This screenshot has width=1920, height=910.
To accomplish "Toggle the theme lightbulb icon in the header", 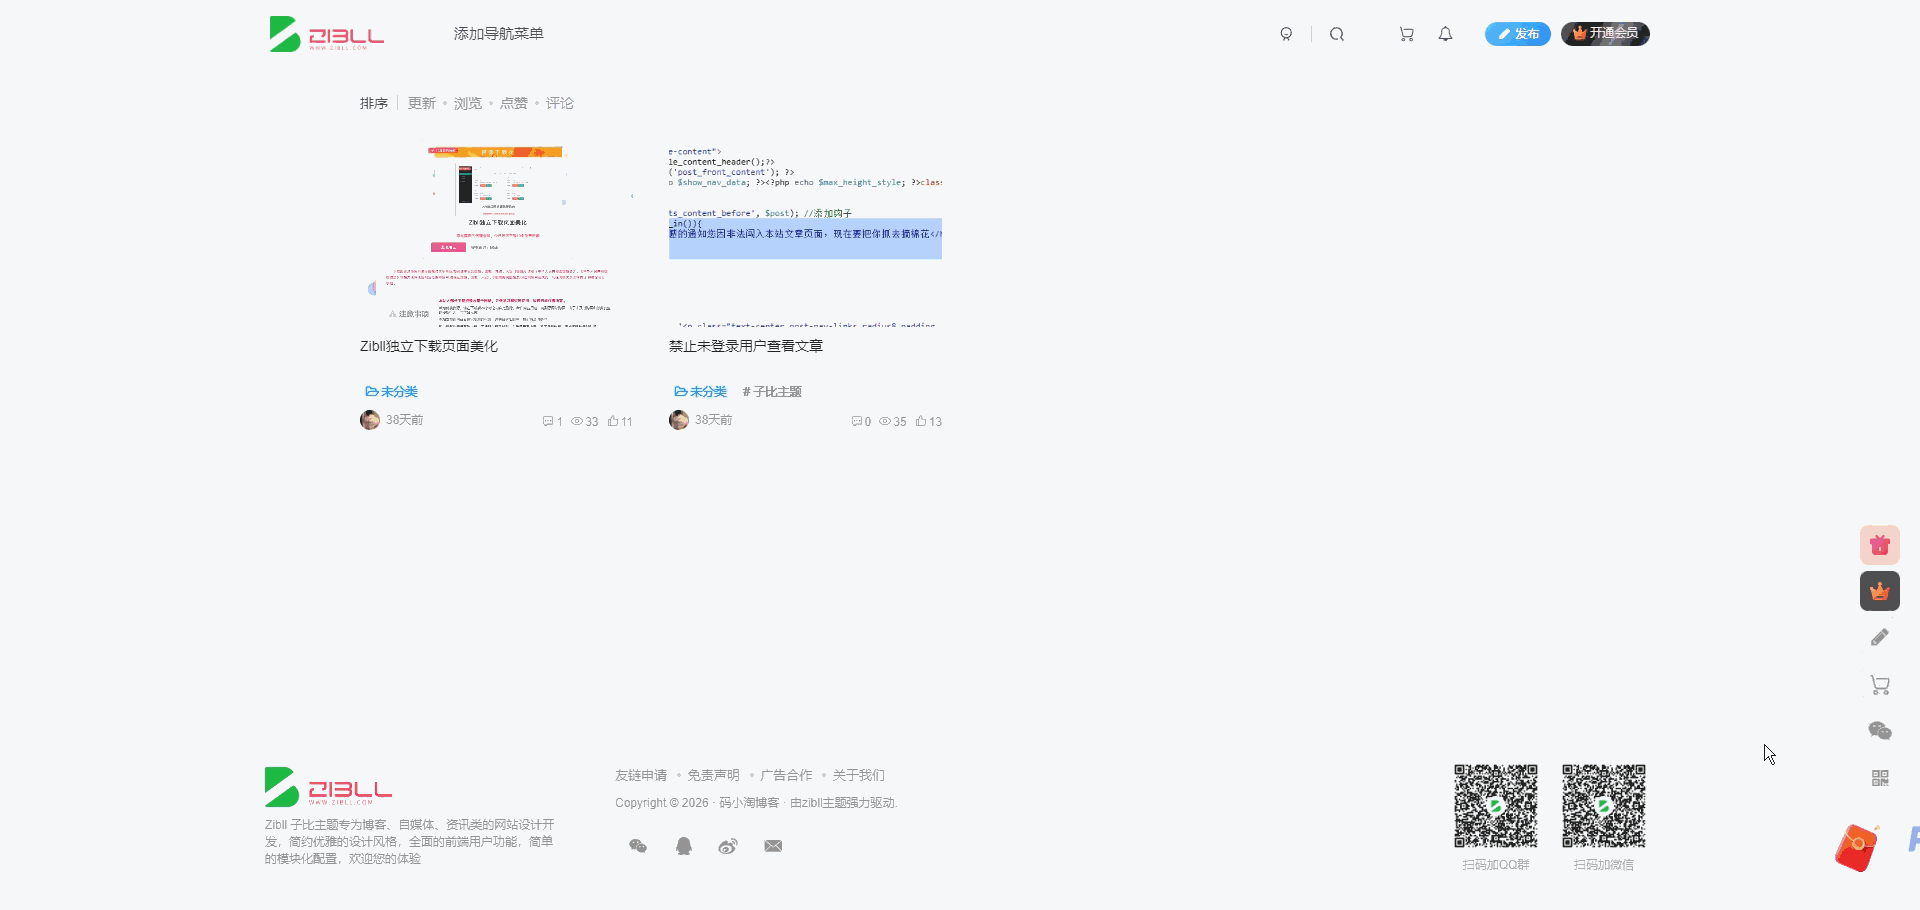I will [x=1286, y=34].
